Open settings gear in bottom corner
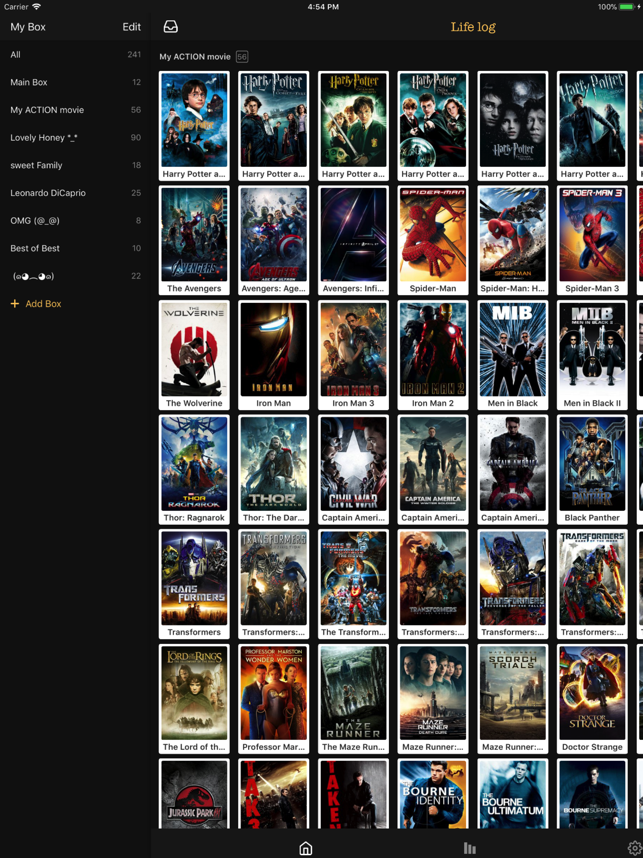Image resolution: width=643 pixels, height=858 pixels. click(x=634, y=848)
